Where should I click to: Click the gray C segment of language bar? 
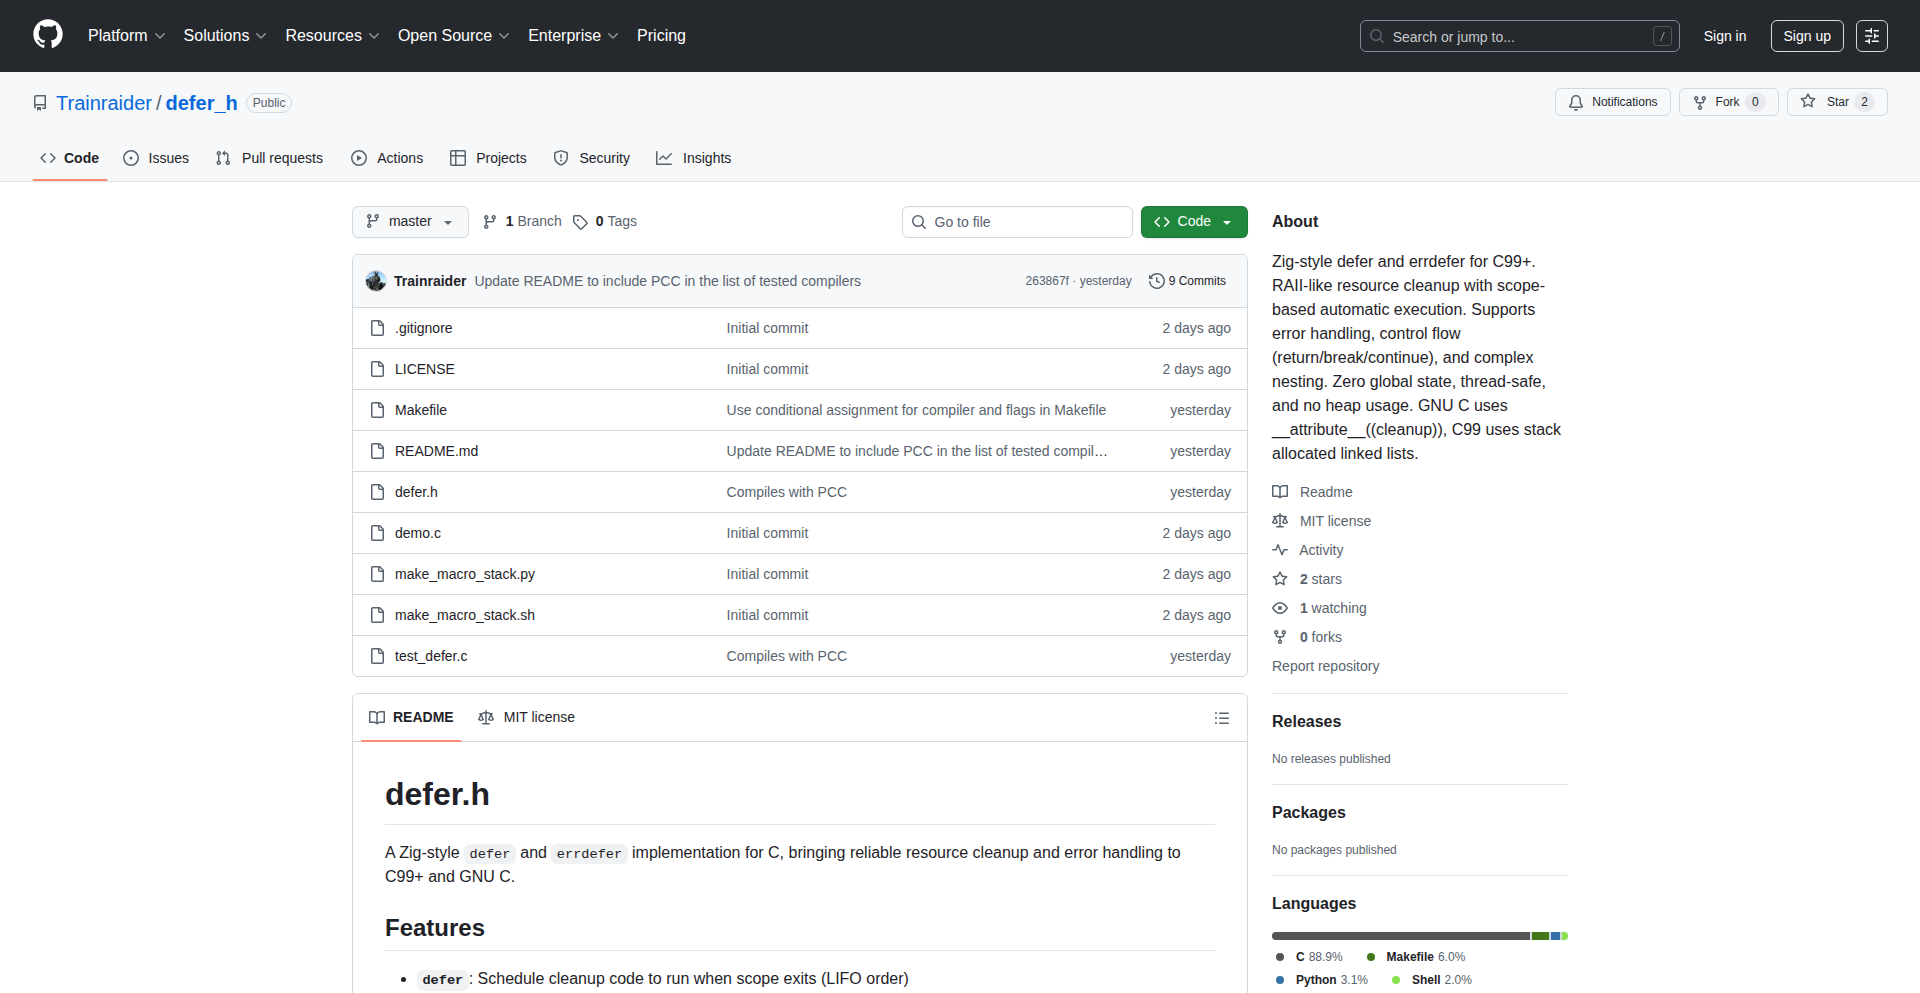click(1400, 936)
